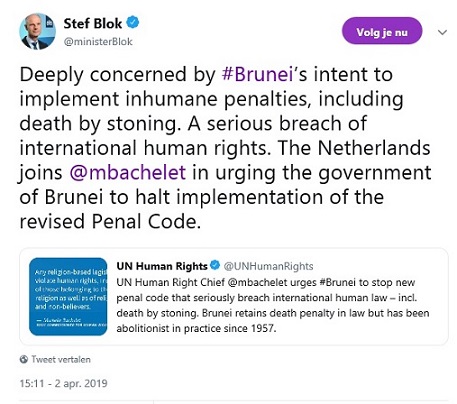Viewport: 457px width, 404px height.
Task: Open the #Brunei hashtag in tweet text
Action: (x=257, y=74)
